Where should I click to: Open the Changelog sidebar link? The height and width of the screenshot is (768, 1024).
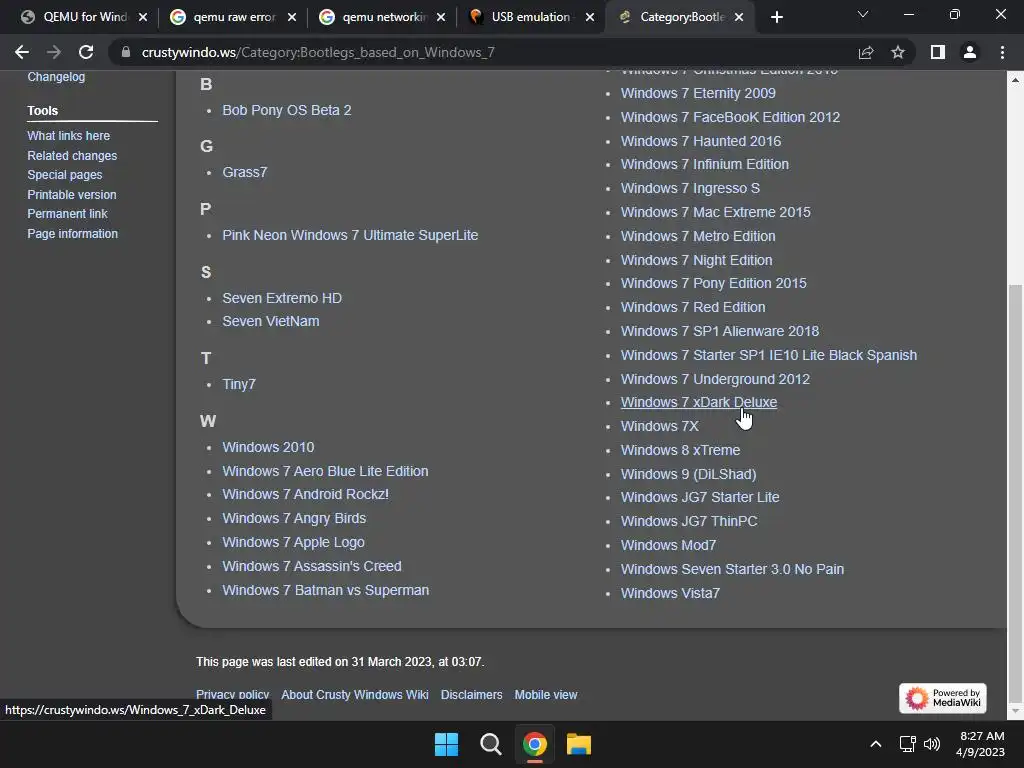click(x=56, y=76)
